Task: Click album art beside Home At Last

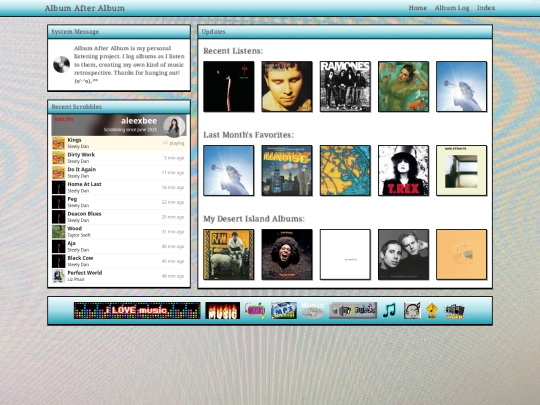Action: coord(59,188)
